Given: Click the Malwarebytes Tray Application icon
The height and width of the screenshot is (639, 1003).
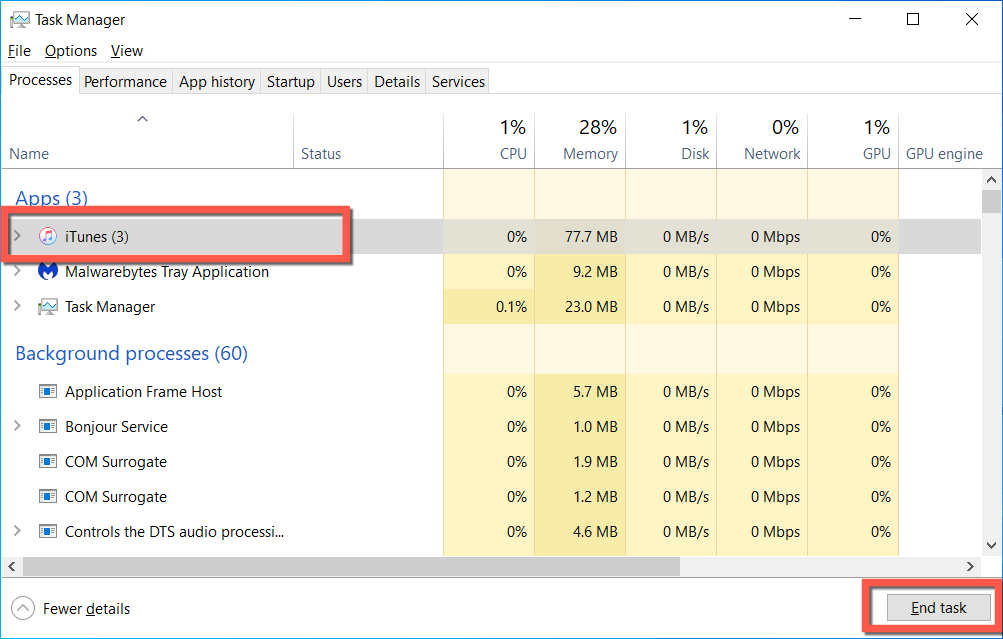Looking at the screenshot, I should pyautogui.click(x=47, y=272).
